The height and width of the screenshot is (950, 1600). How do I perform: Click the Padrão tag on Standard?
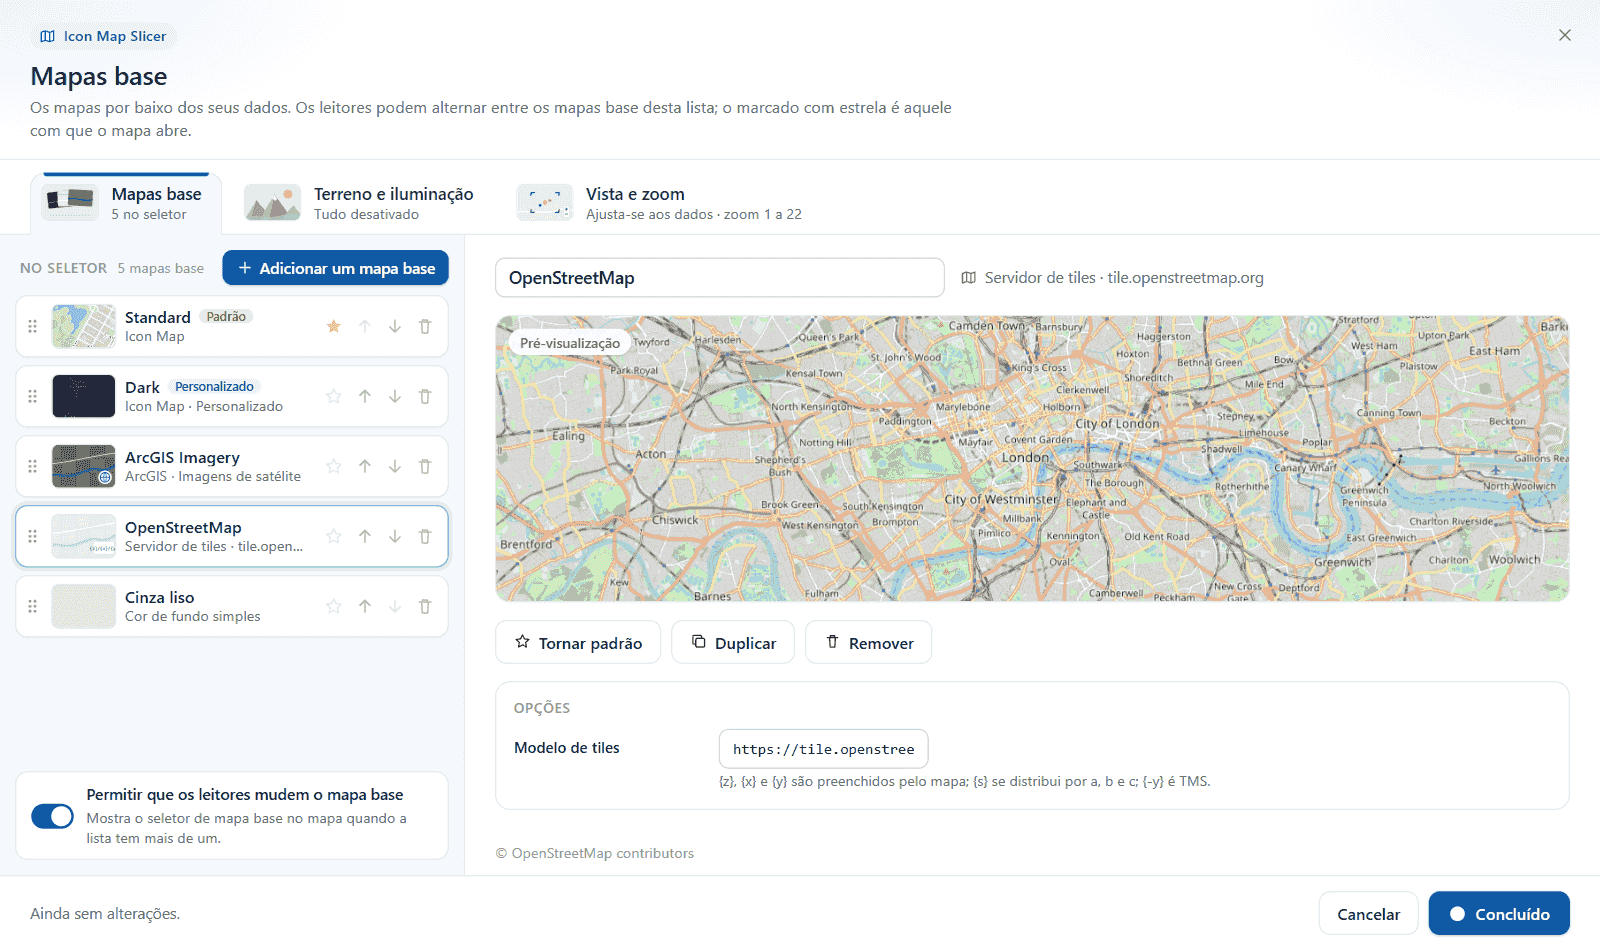[226, 316]
